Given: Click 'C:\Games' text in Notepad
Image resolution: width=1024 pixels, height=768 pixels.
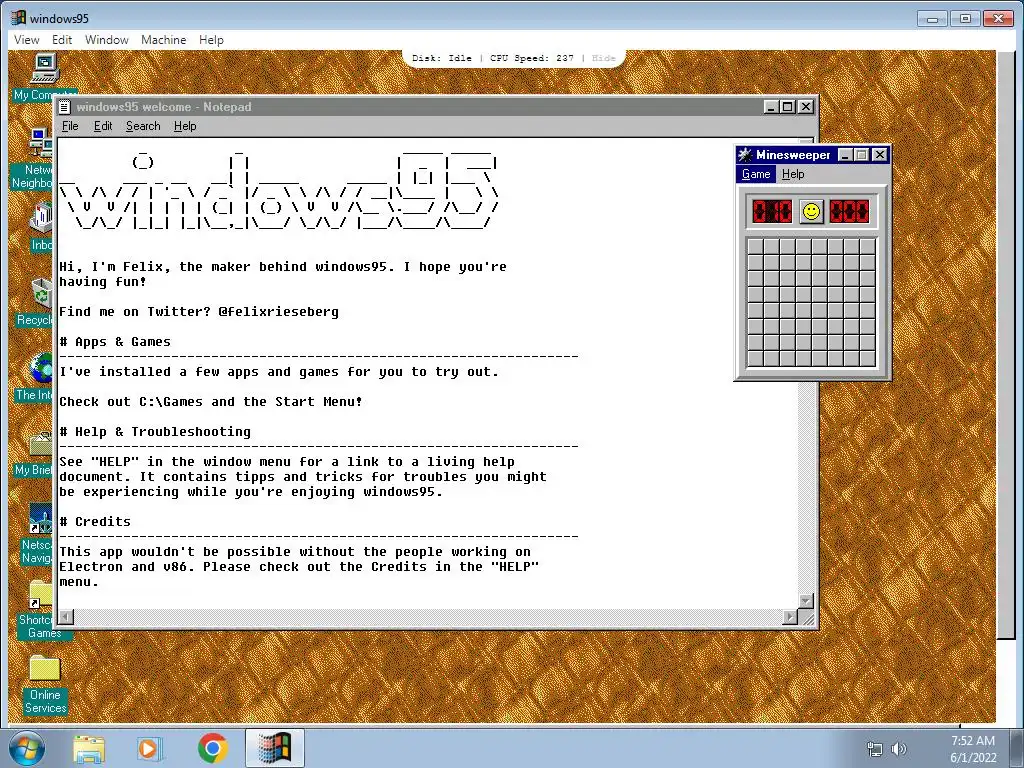Looking at the screenshot, I should pyautogui.click(x=171, y=402).
